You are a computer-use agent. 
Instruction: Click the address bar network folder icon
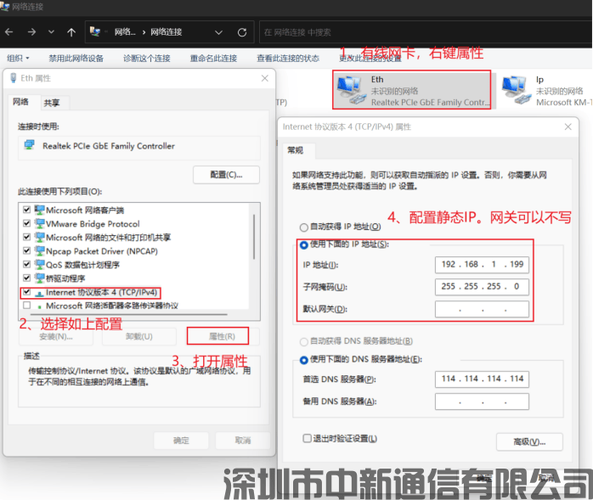click(95, 32)
